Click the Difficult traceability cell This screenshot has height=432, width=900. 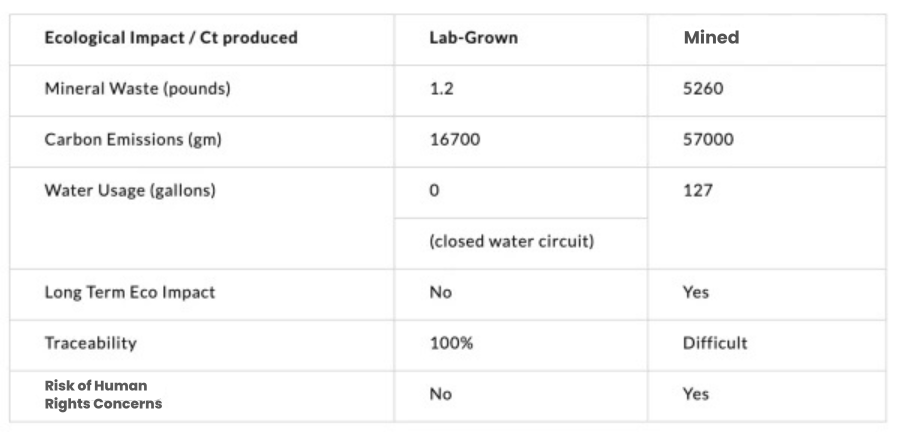pos(715,343)
